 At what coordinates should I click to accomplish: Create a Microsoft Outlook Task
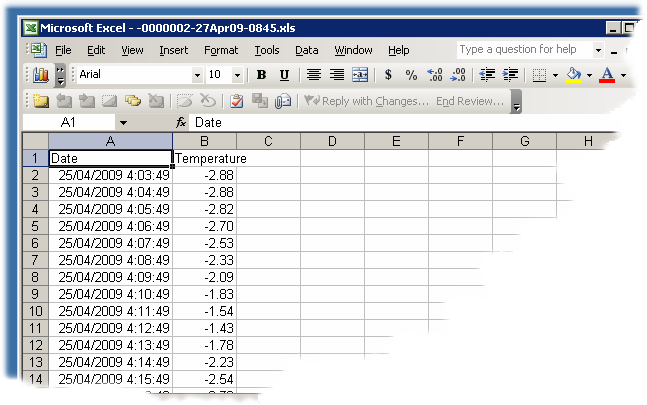point(236,101)
